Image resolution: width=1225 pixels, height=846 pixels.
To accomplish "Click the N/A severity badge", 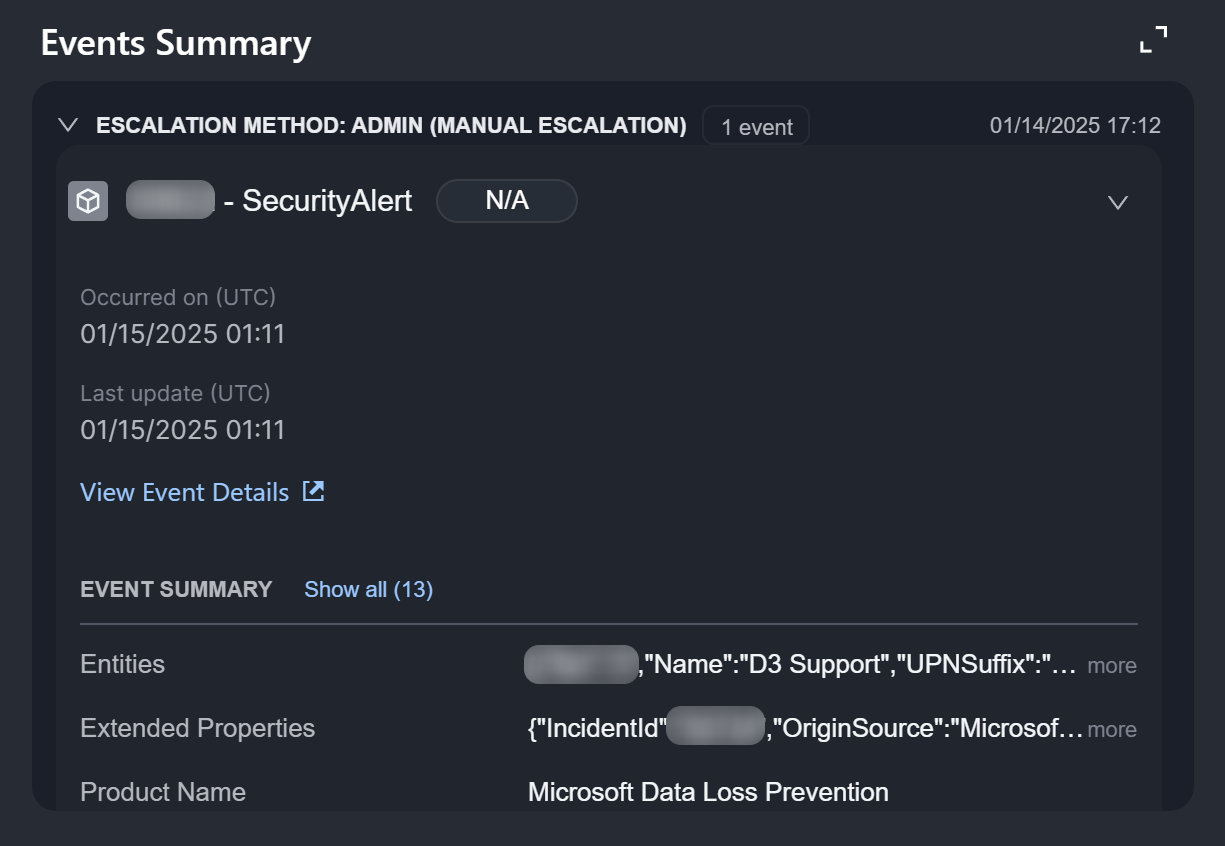I will (x=506, y=201).
